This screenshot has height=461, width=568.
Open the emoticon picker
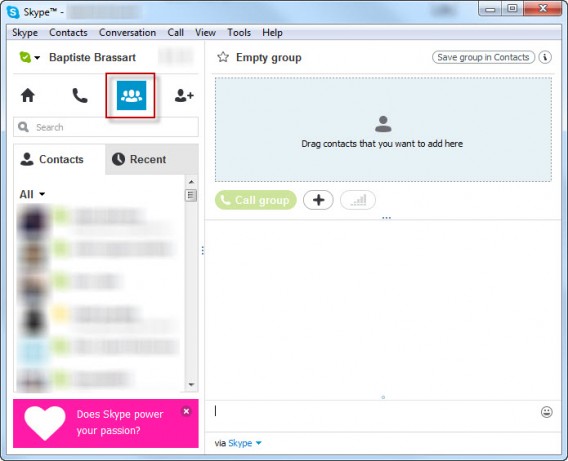pyautogui.click(x=546, y=412)
